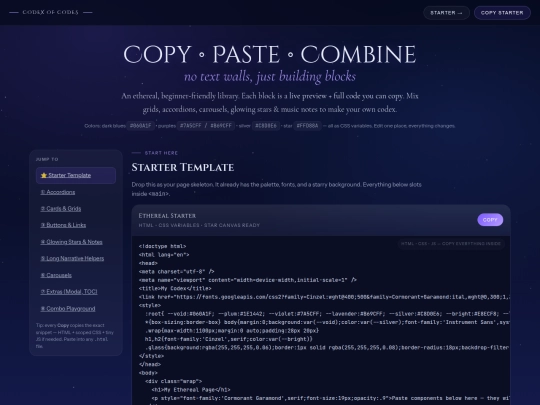Click the JUMP TO sidebar label
This screenshot has width=540, height=405.
tap(47, 159)
